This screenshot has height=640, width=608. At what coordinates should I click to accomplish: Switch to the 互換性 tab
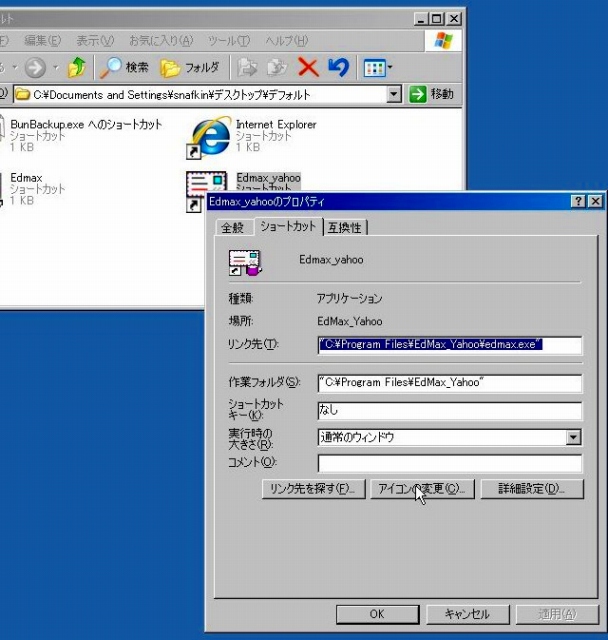(344, 227)
